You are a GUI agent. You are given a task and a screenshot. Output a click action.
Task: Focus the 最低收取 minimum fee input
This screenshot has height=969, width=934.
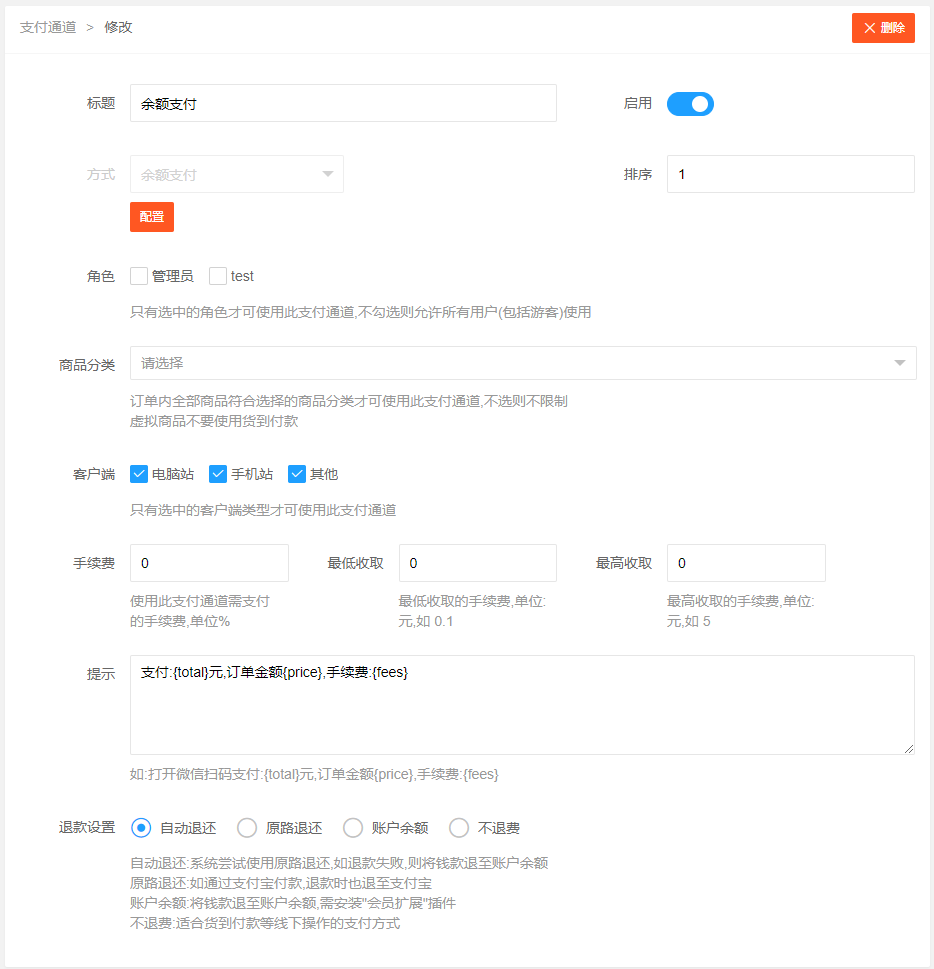click(x=477, y=563)
